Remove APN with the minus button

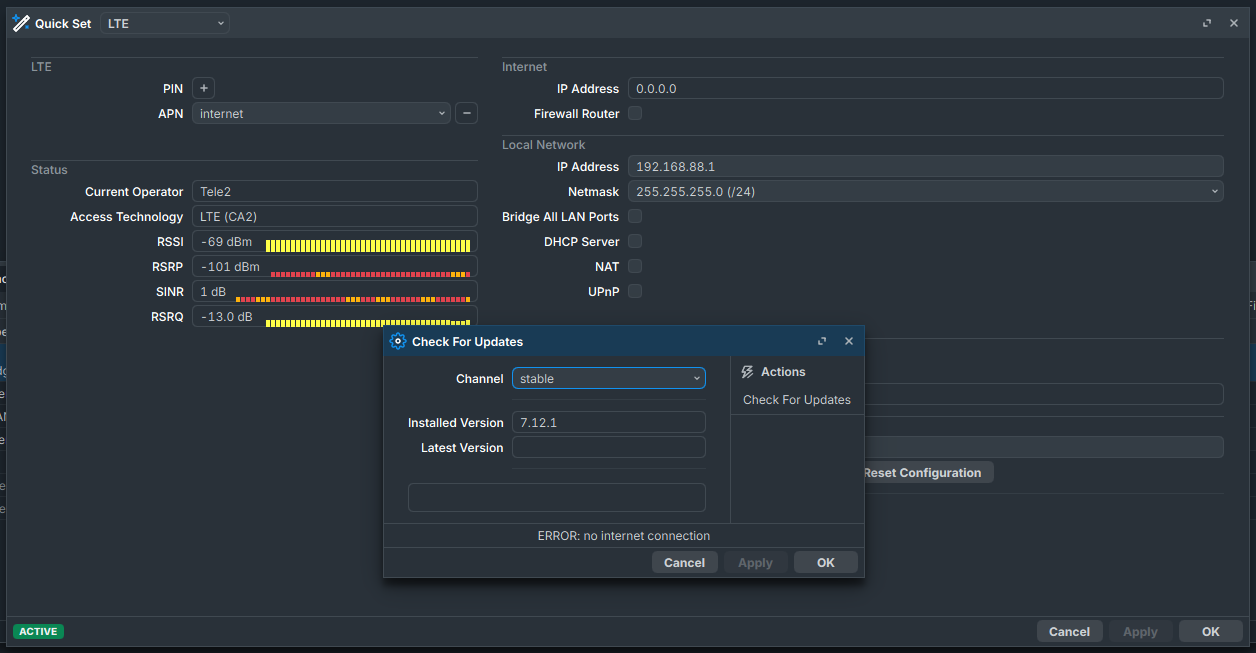tap(466, 114)
